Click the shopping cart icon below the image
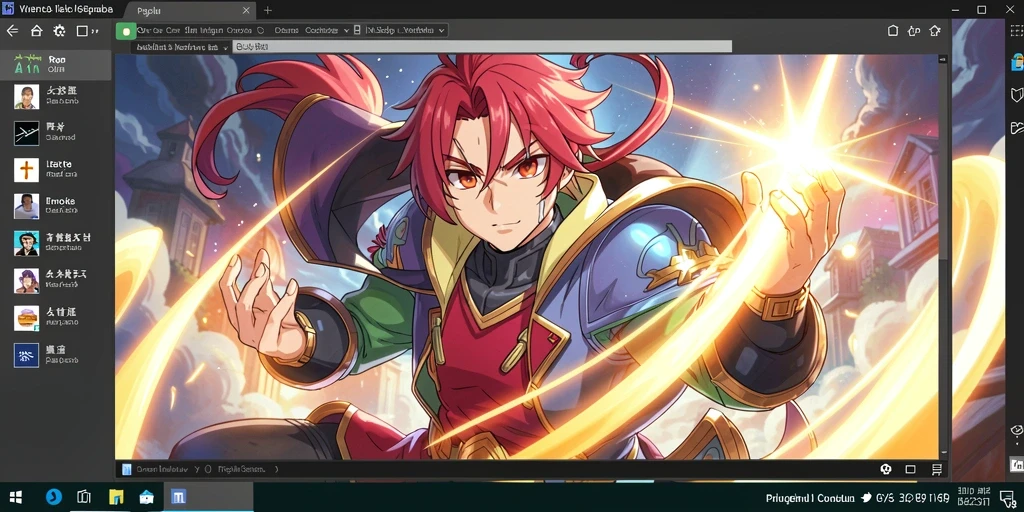 pyautogui.click(x=936, y=469)
